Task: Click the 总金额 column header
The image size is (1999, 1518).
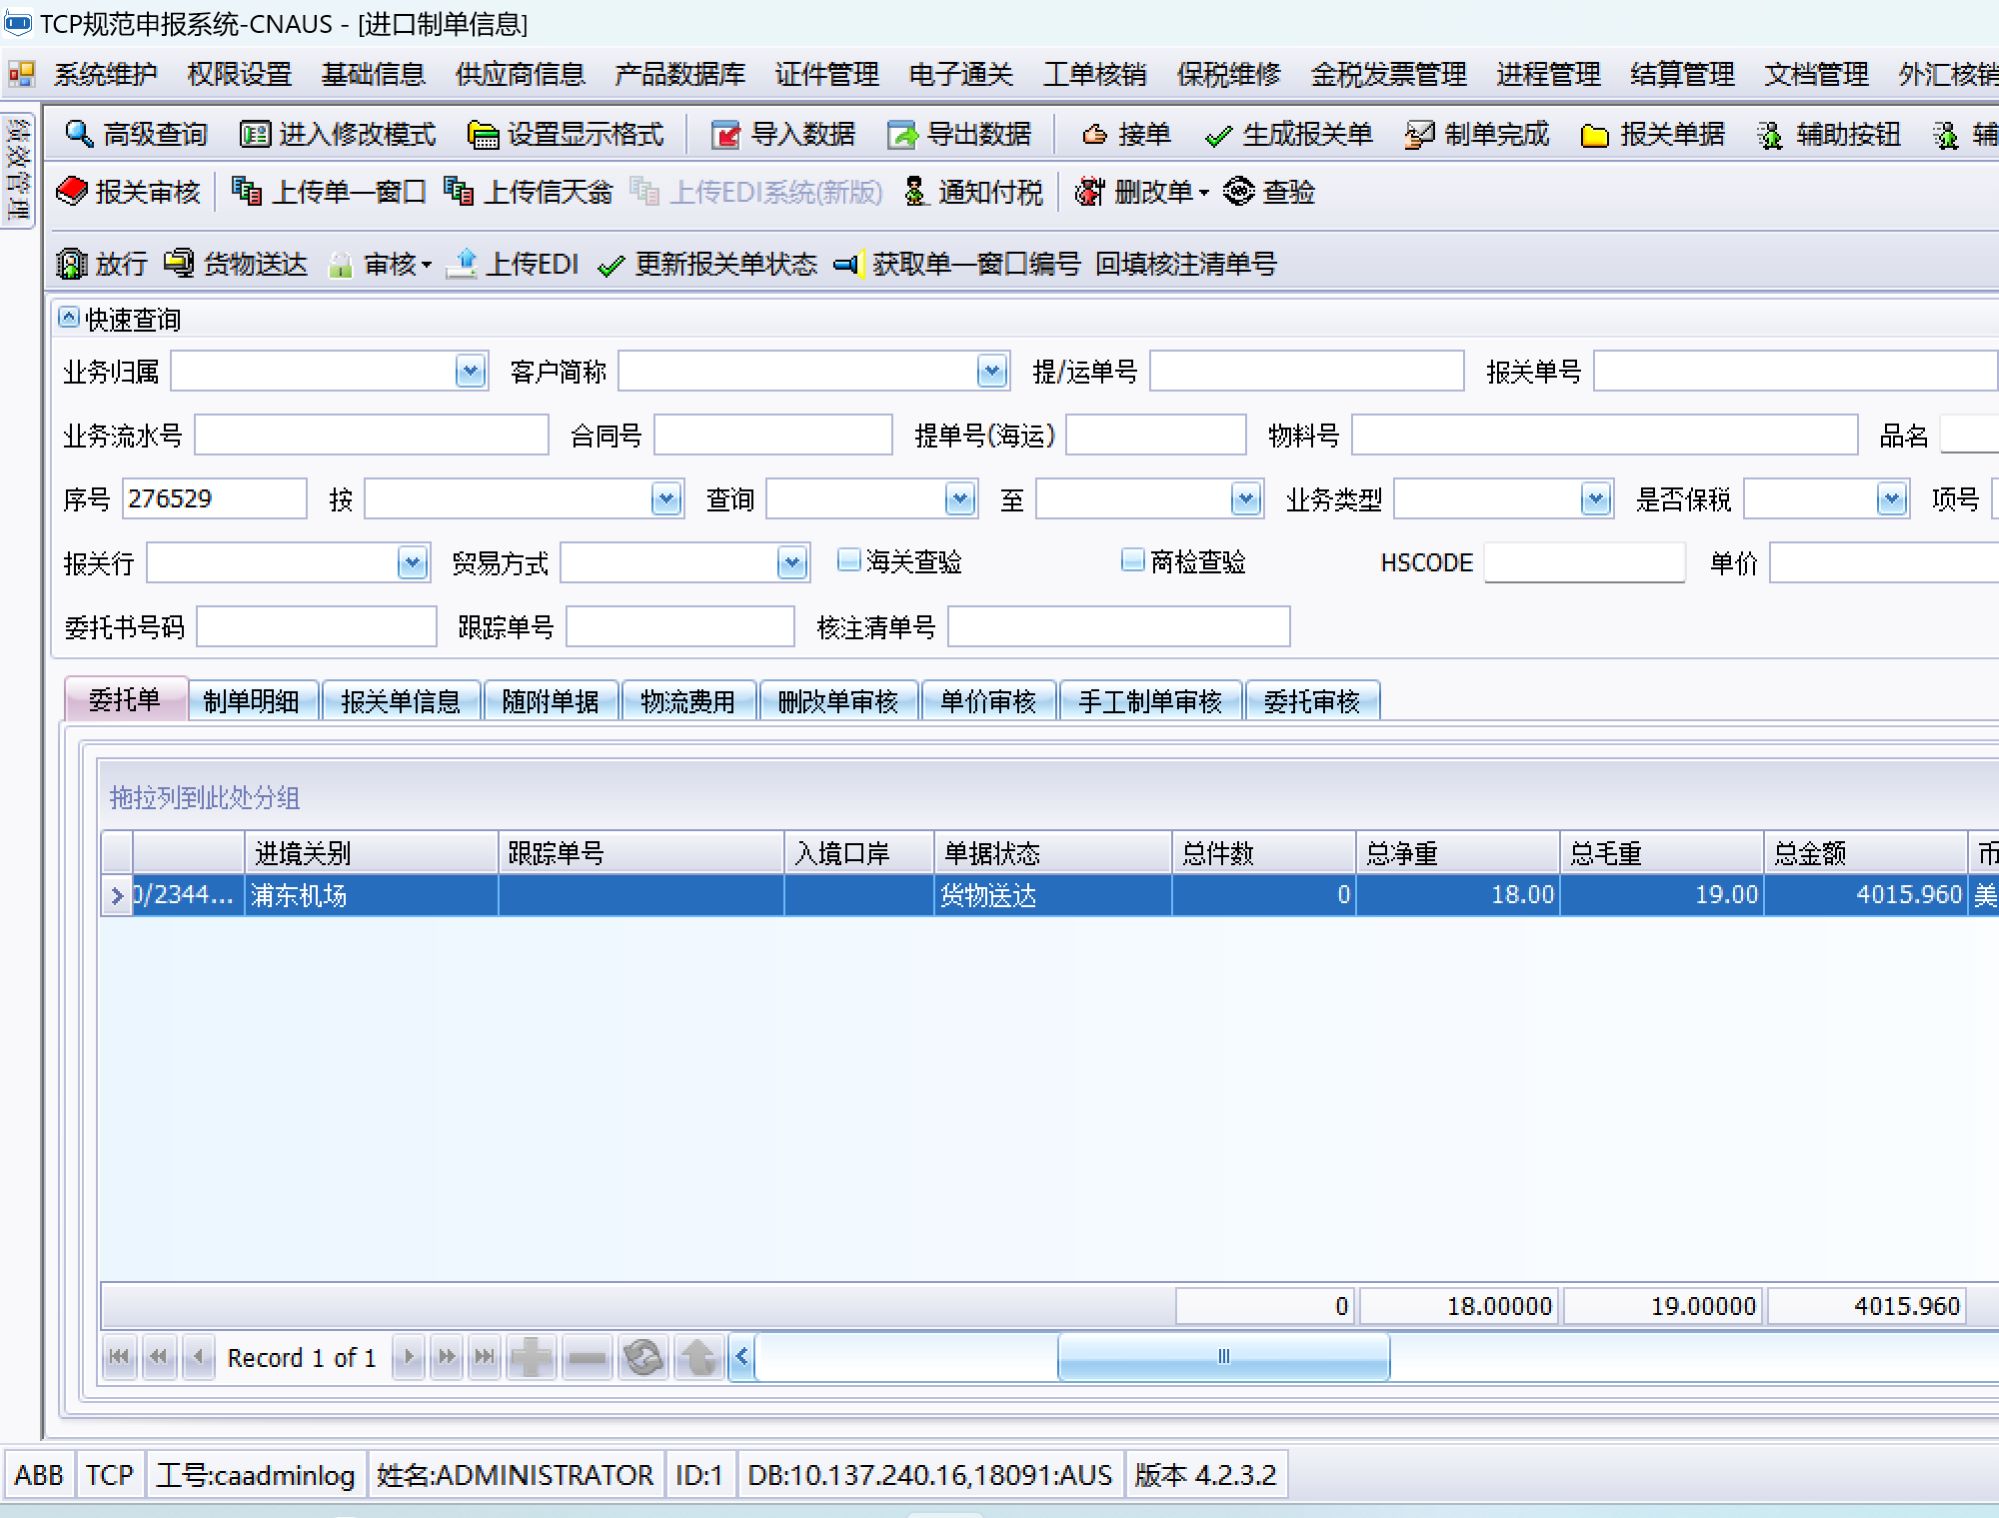Action: [x=1864, y=853]
